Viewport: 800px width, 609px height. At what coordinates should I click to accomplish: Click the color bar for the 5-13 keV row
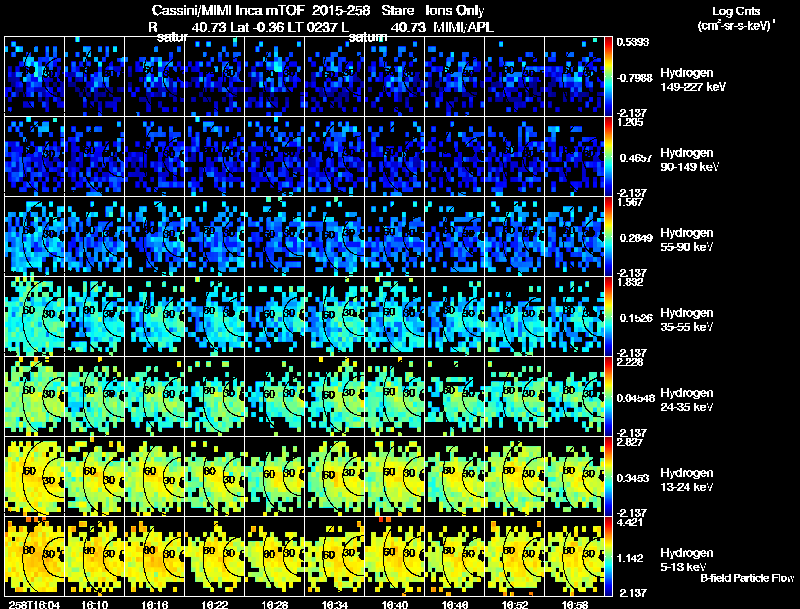[608, 557]
